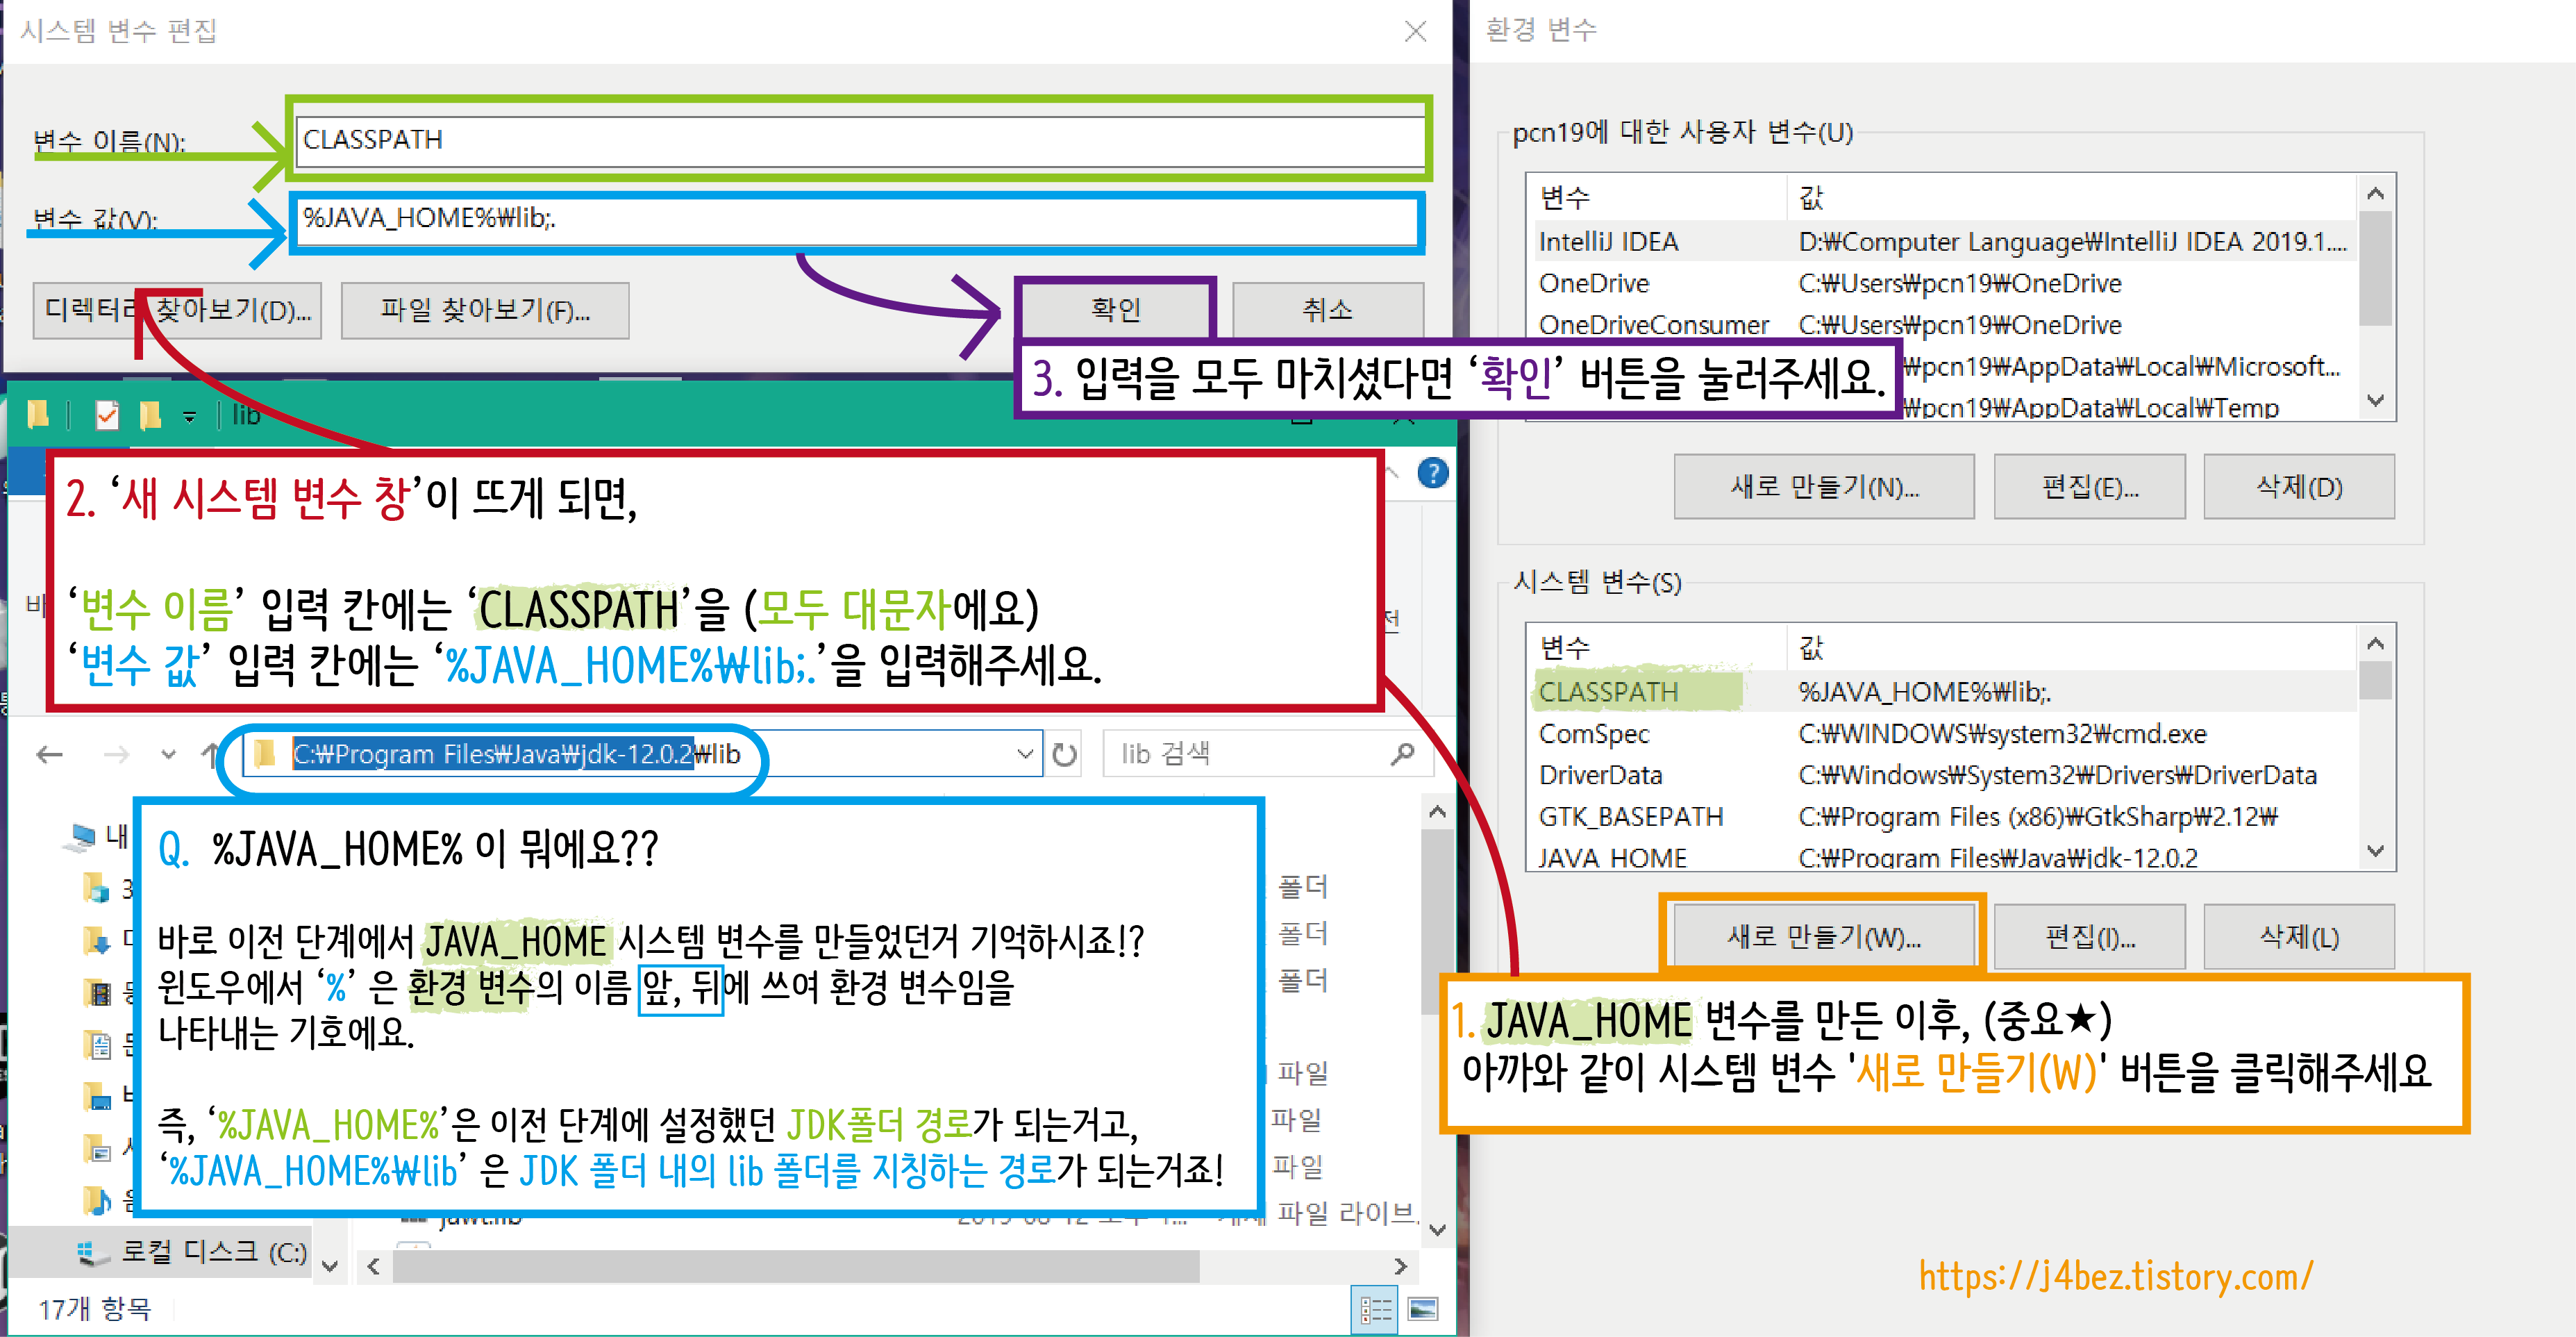Click the refresh icon beside address bar

[x=1065, y=755]
